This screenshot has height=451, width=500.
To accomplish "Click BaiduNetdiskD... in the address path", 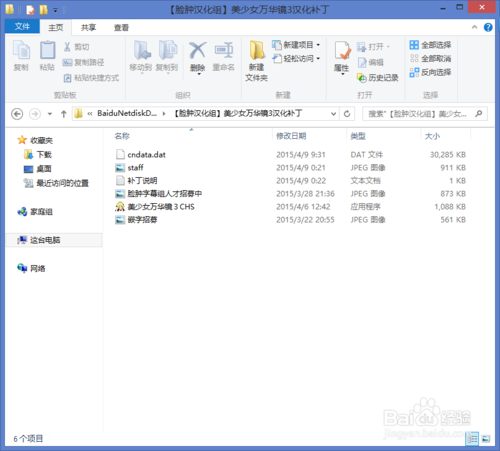I will (x=127, y=113).
